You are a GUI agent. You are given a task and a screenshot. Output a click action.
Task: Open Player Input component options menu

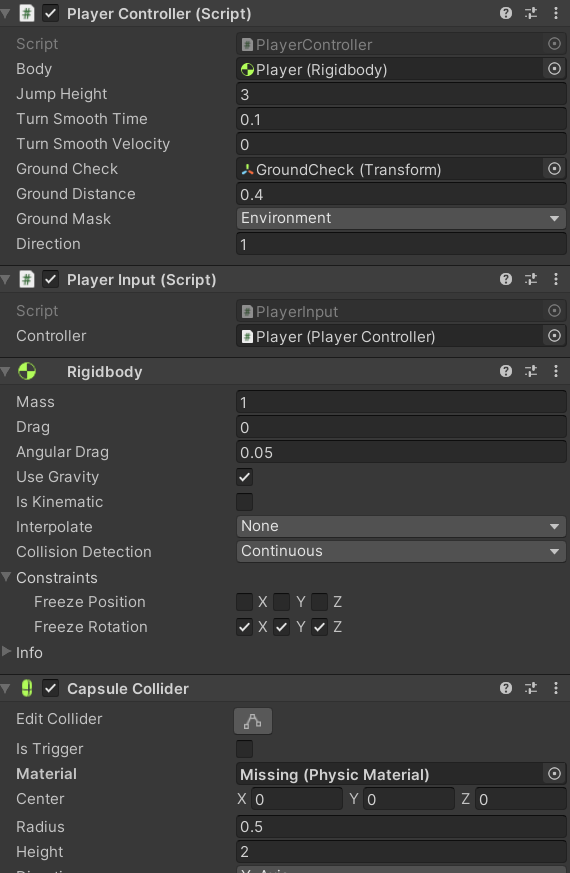click(x=556, y=279)
